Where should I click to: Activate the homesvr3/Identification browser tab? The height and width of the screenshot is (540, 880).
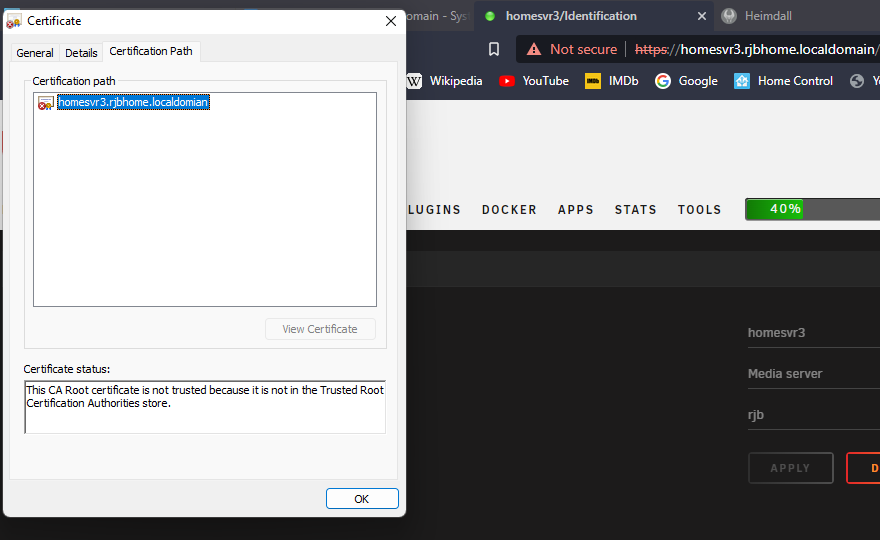coord(594,16)
